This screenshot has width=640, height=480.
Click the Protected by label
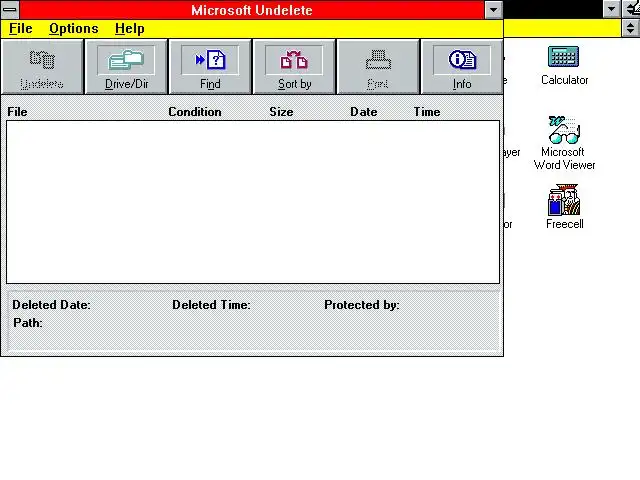[362, 305]
